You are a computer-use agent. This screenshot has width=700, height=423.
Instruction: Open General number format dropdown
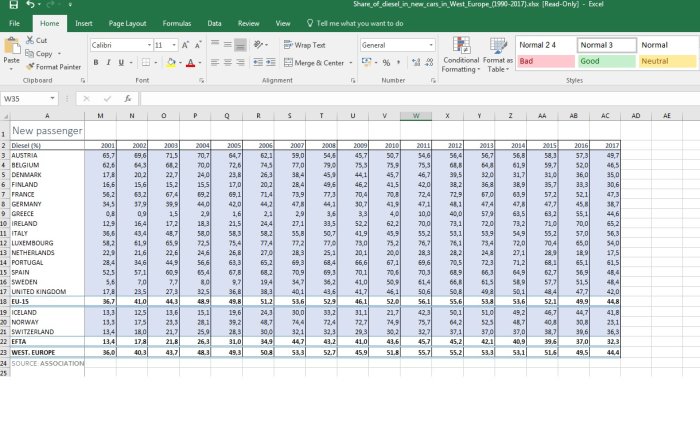coord(431,45)
